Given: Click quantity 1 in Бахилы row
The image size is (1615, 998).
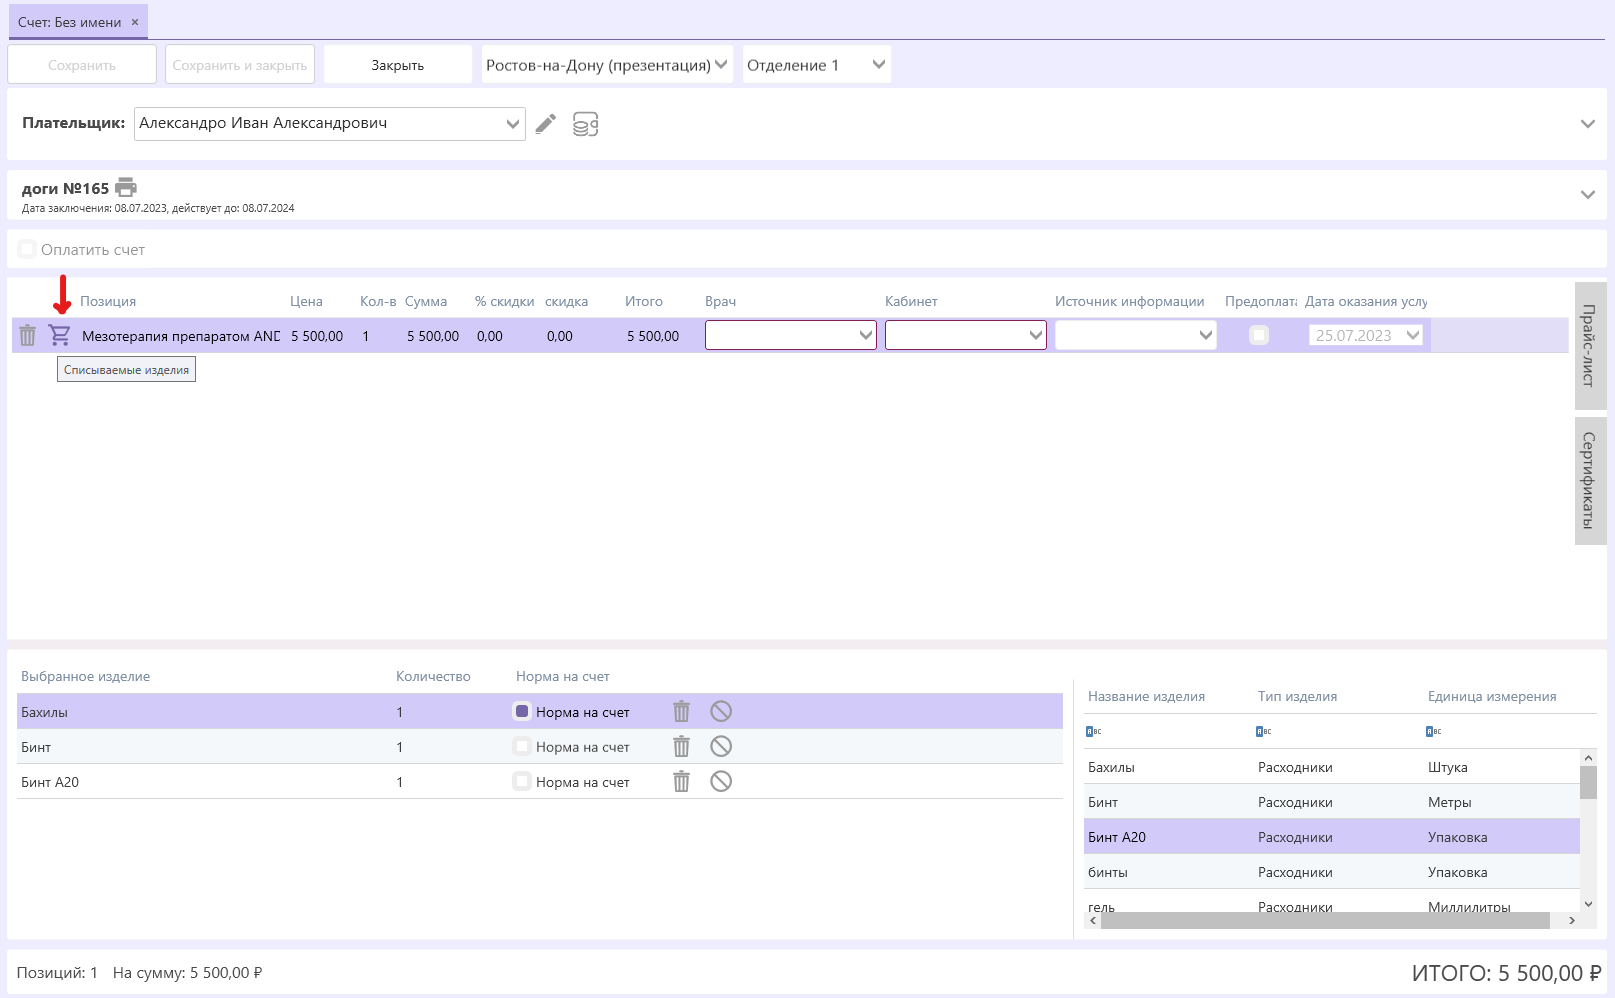Looking at the screenshot, I should pyautogui.click(x=400, y=712).
